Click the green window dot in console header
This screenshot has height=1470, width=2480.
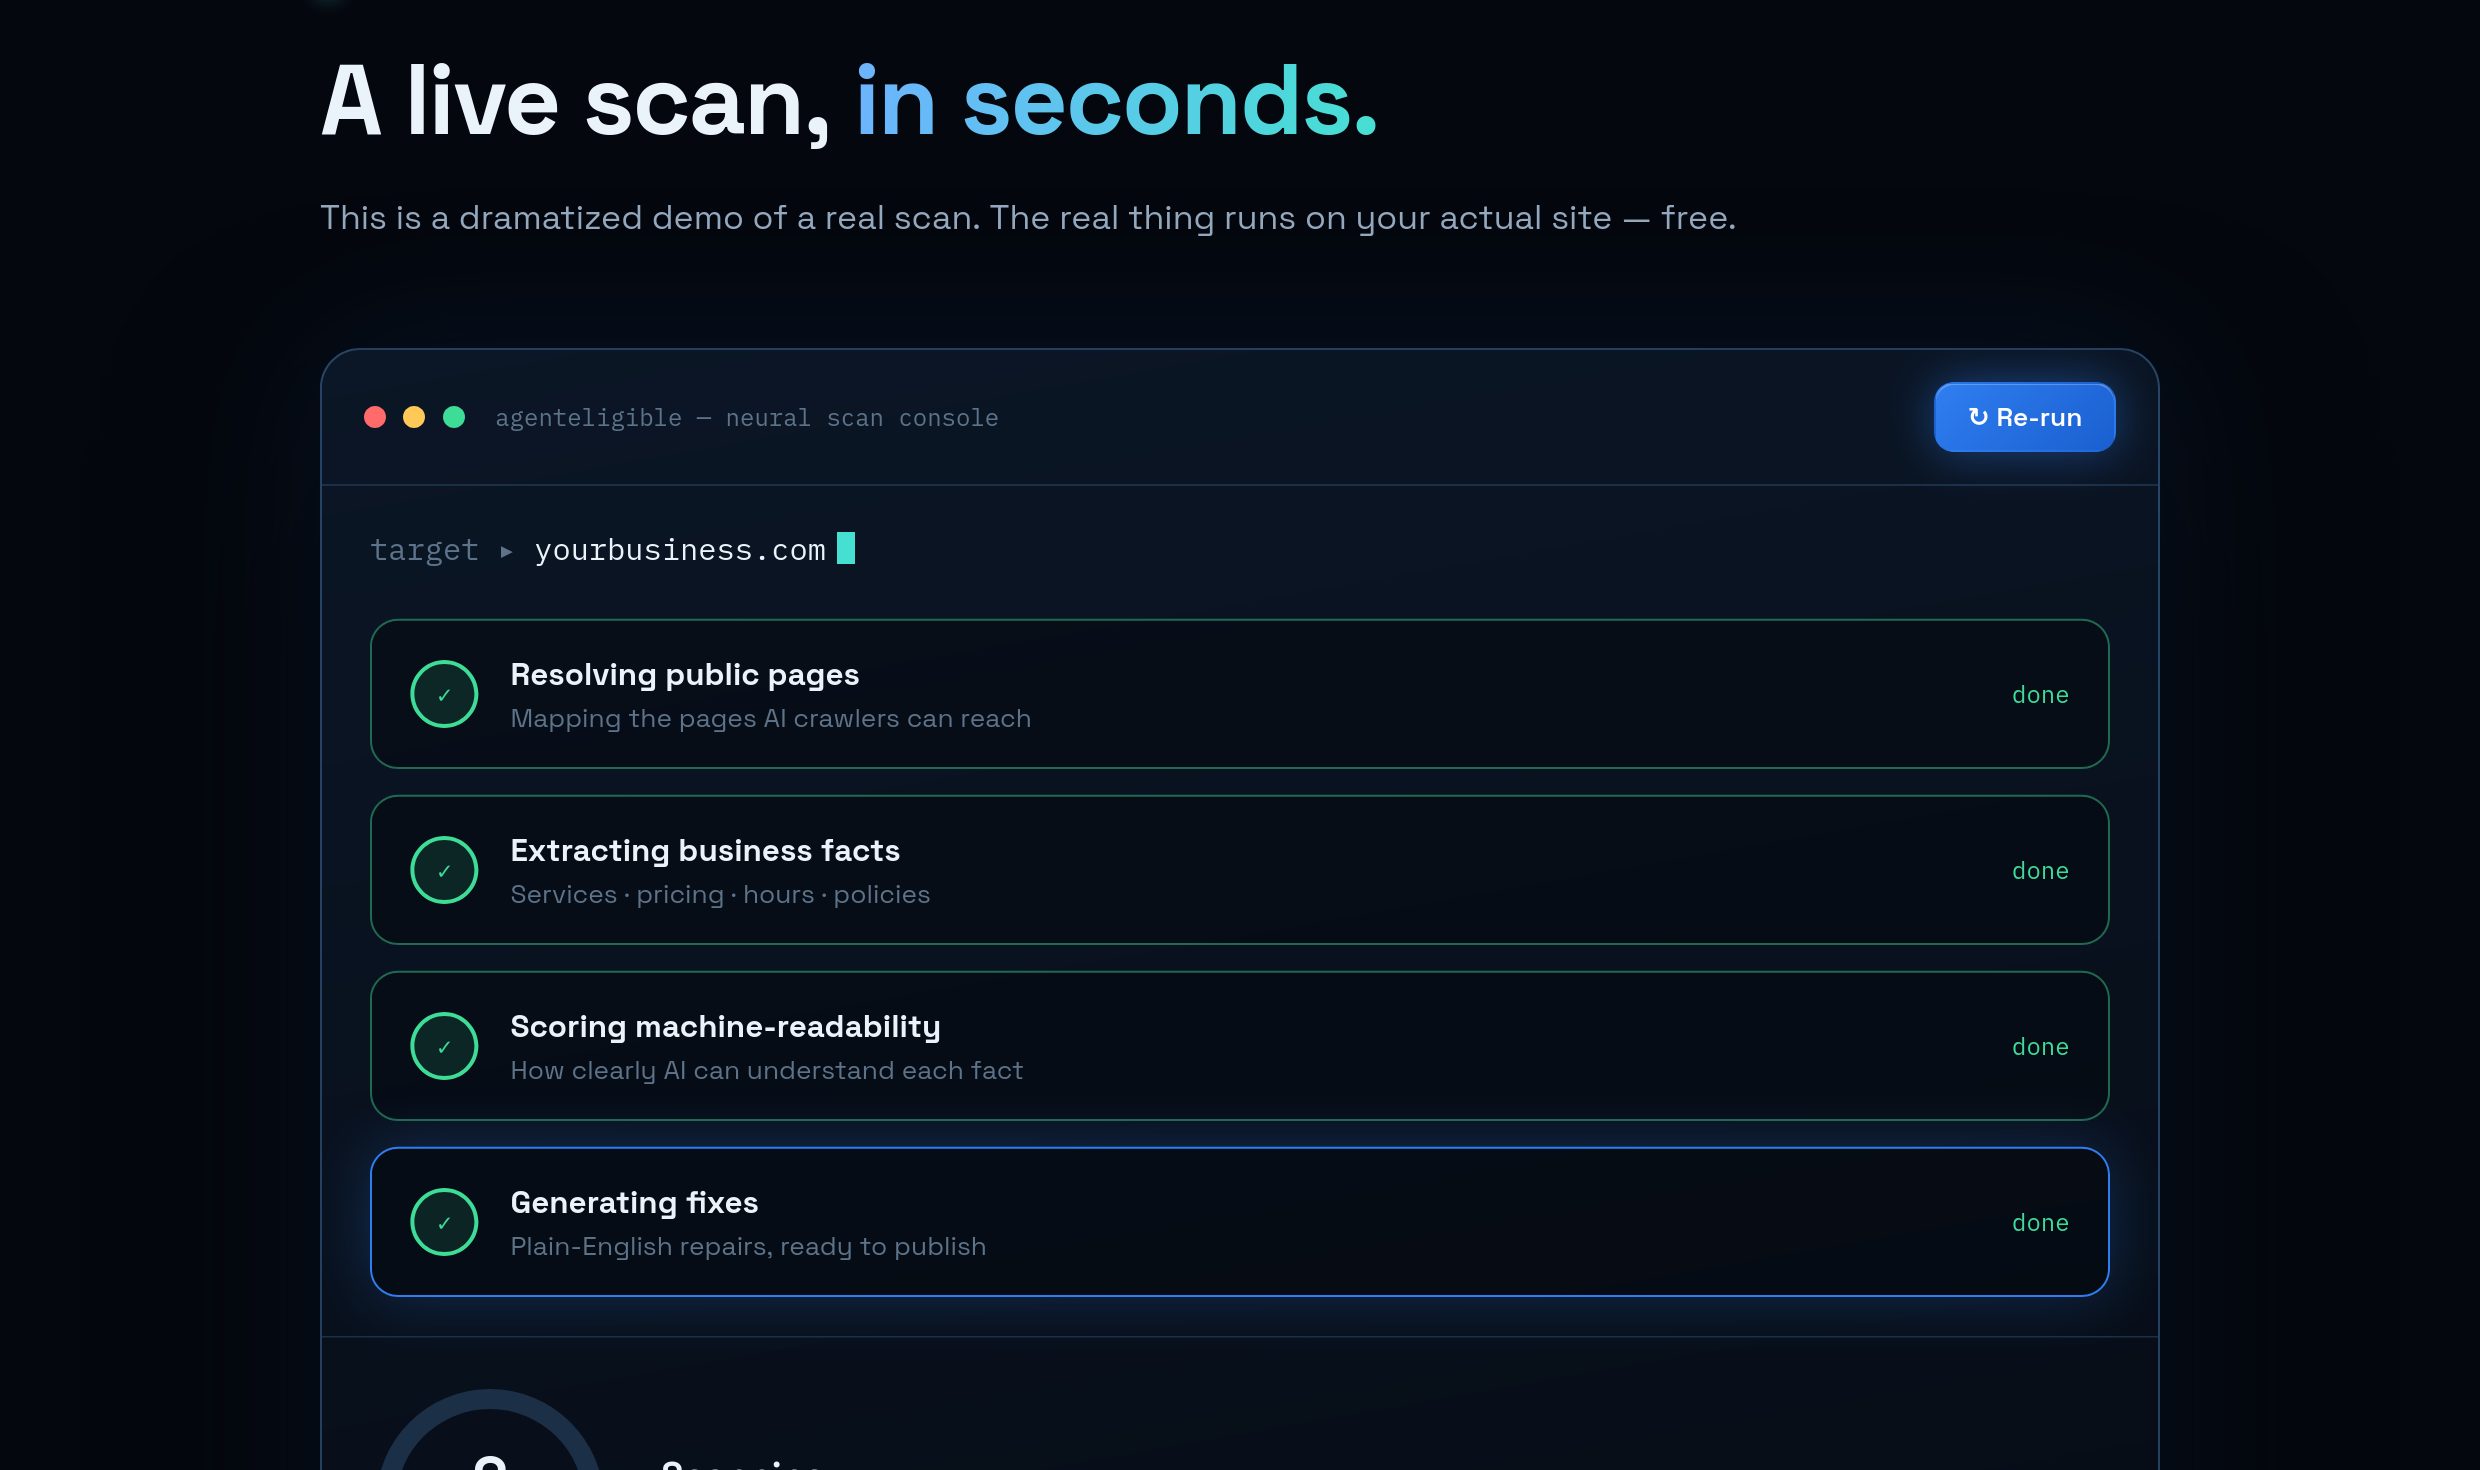(x=454, y=417)
